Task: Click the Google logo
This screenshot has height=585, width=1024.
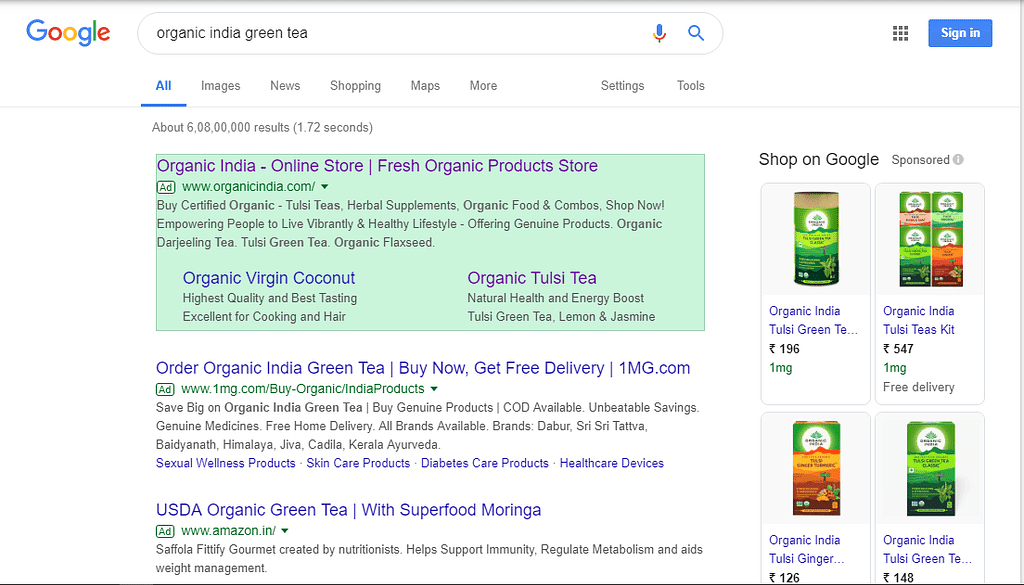Action: click(68, 32)
